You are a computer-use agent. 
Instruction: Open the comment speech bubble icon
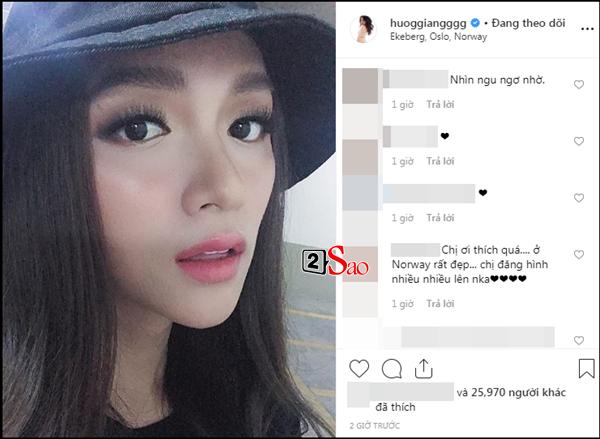pyautogui.click(x=392, y=369)
